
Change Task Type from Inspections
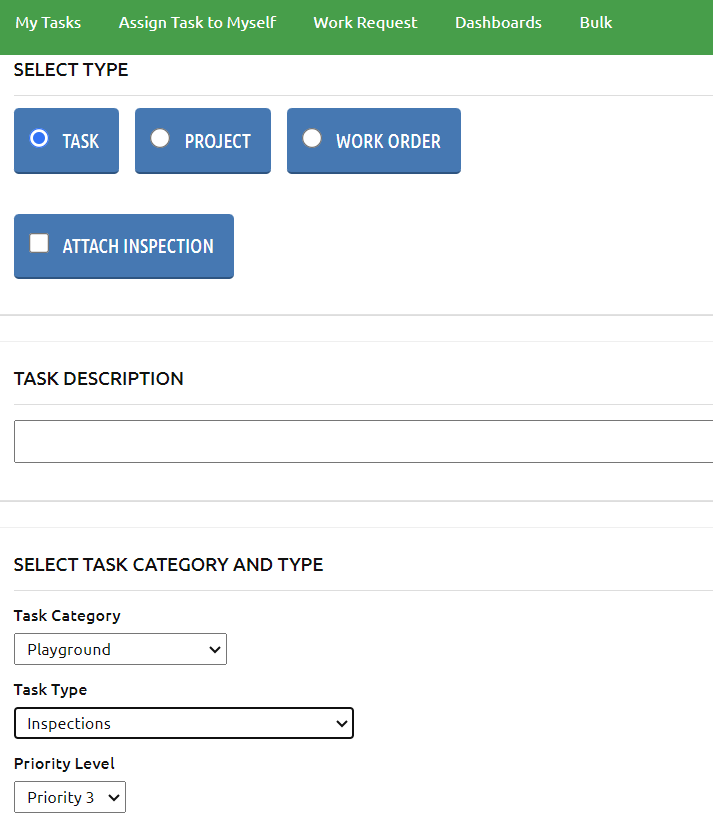(184, 723)
